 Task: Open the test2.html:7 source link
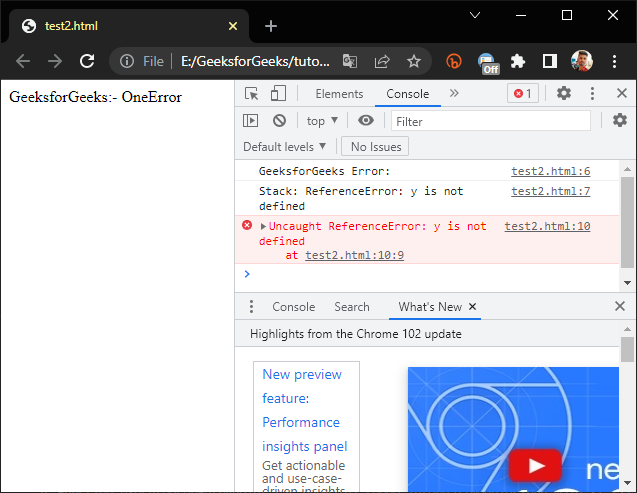coord(550,191)
